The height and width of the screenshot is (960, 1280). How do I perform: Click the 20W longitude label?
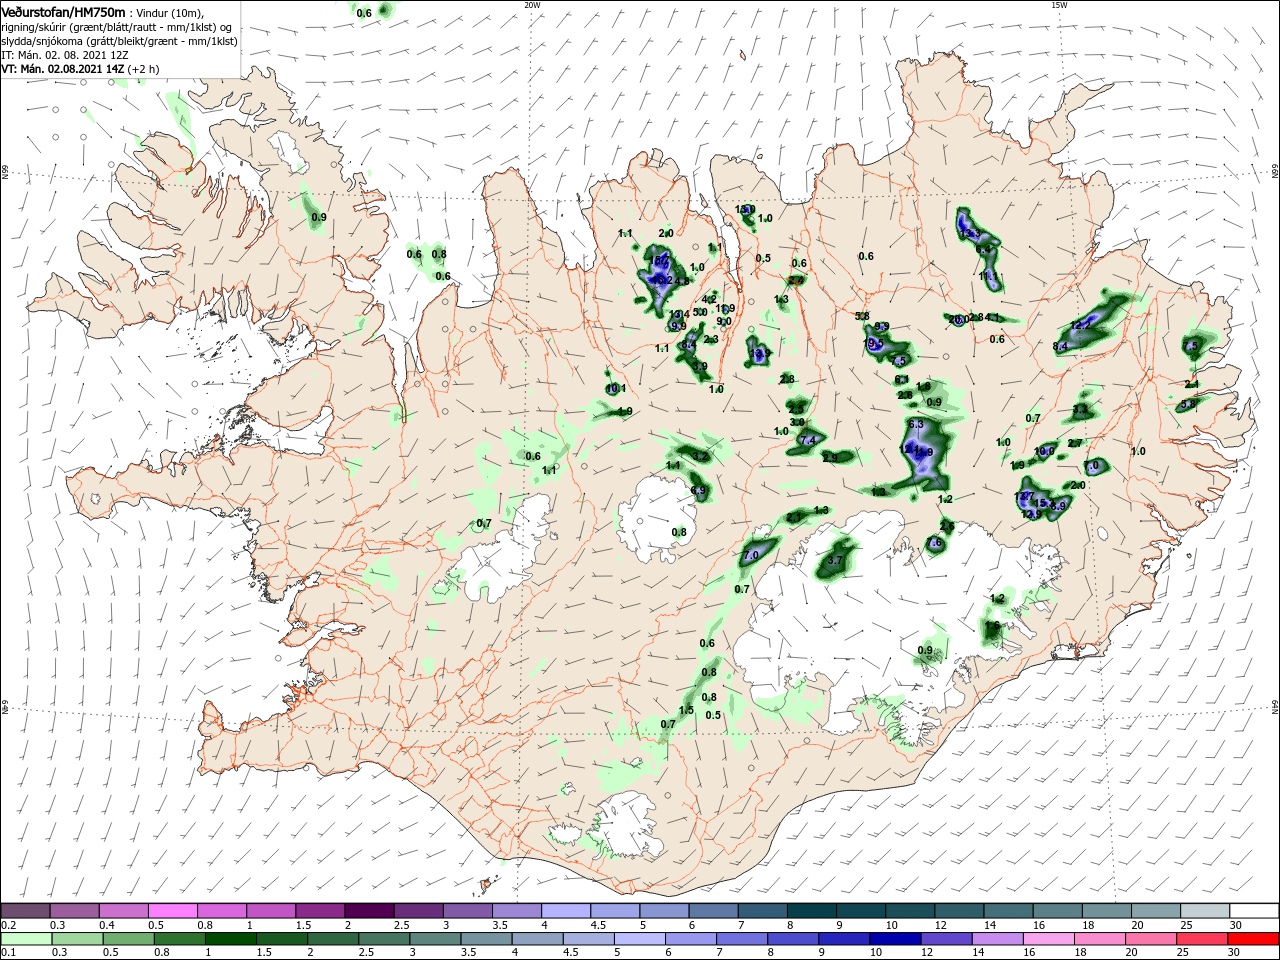click(x=532, y=5)
